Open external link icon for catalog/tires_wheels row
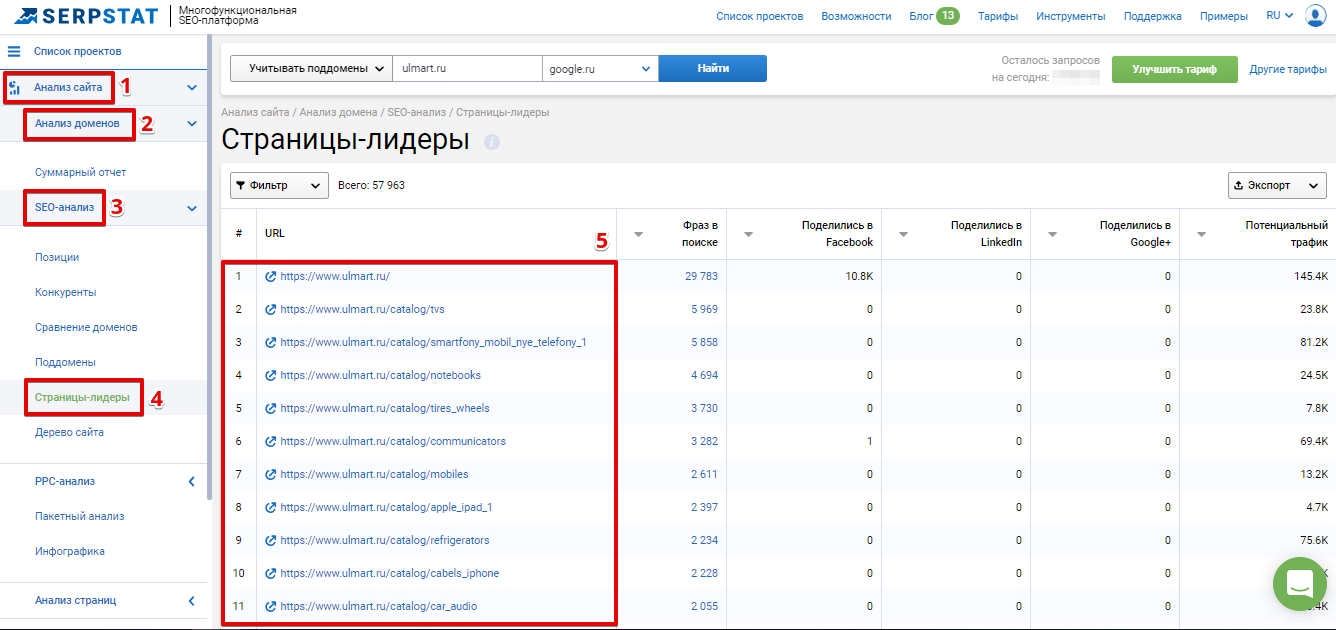 pyautogui.click(x=270, y=408)
